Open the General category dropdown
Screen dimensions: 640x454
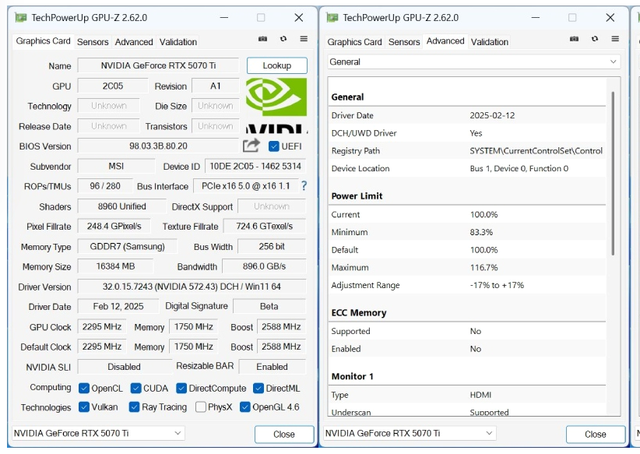point(473,62)
